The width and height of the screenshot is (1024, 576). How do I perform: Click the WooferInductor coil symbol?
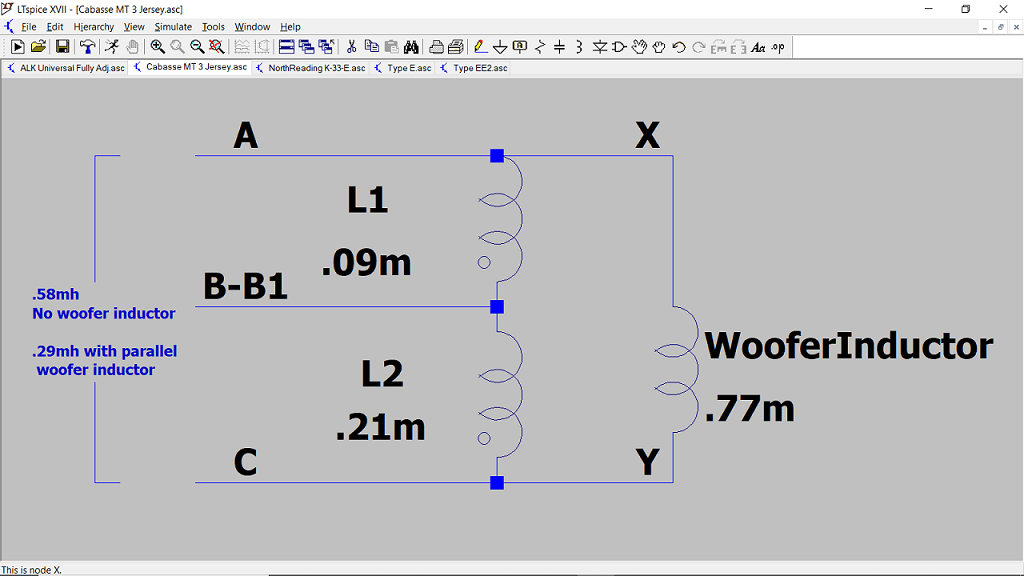(677, 369)
